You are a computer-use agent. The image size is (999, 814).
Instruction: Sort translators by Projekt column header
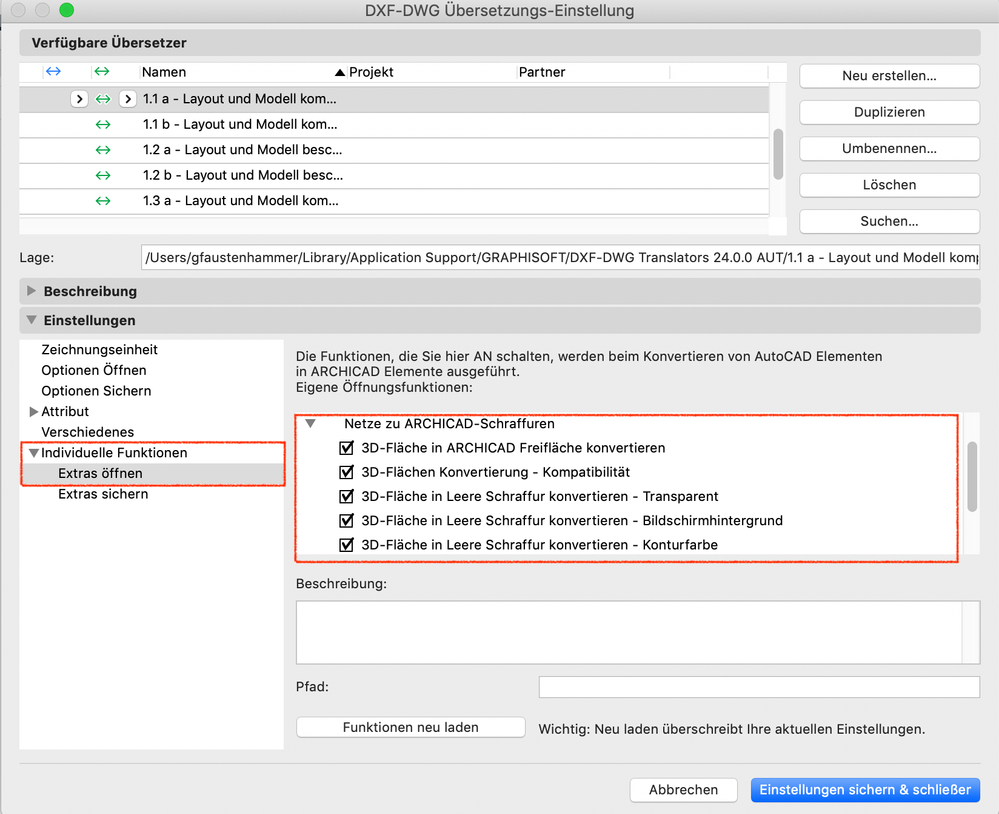click(x=371, y=72)
